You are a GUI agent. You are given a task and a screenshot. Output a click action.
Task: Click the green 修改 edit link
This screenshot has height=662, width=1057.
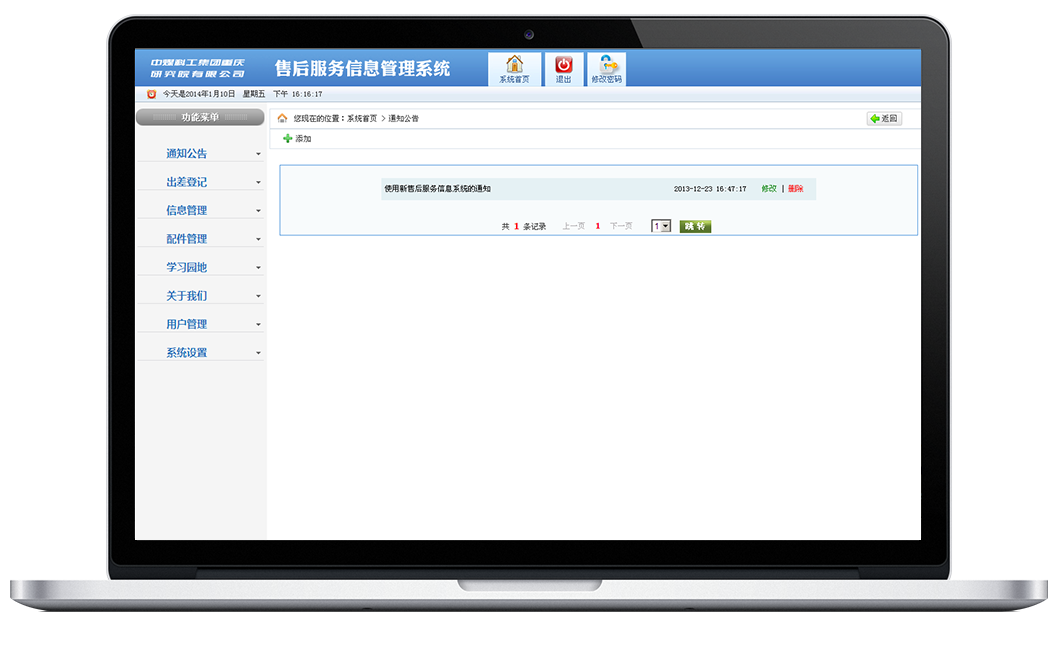coord(769,189)
